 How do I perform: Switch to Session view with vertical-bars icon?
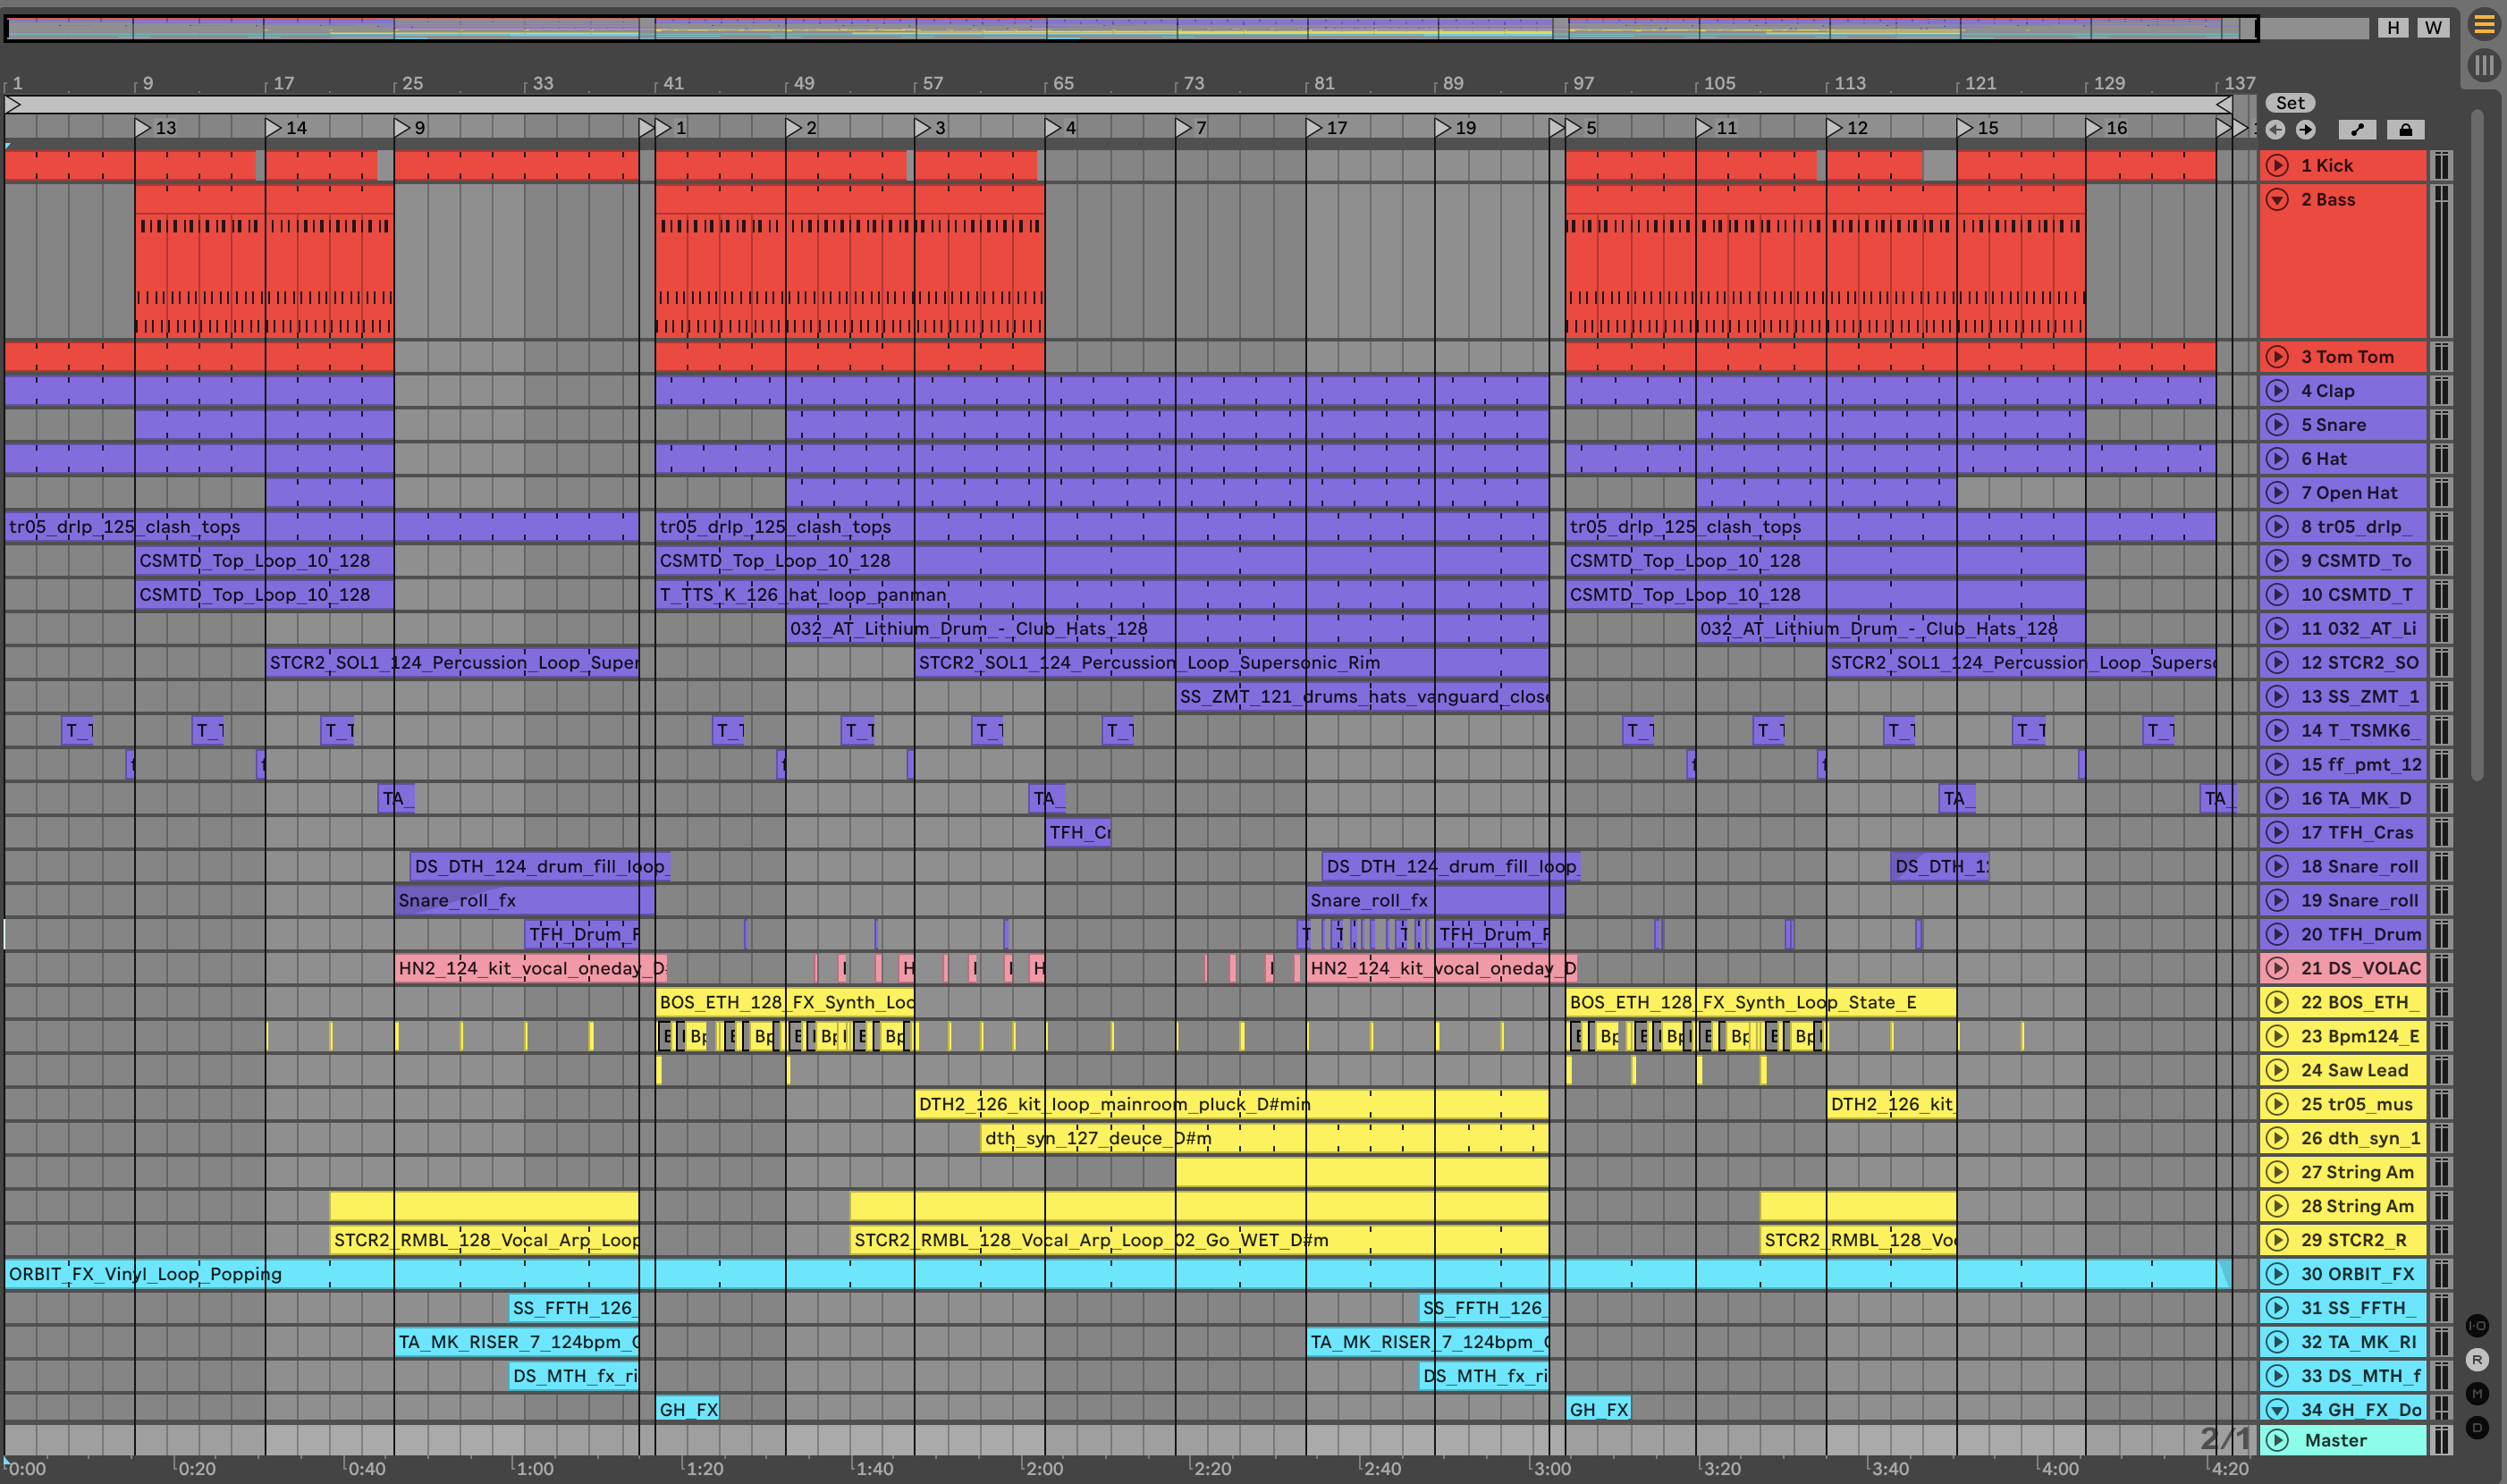pos(2483,66)
